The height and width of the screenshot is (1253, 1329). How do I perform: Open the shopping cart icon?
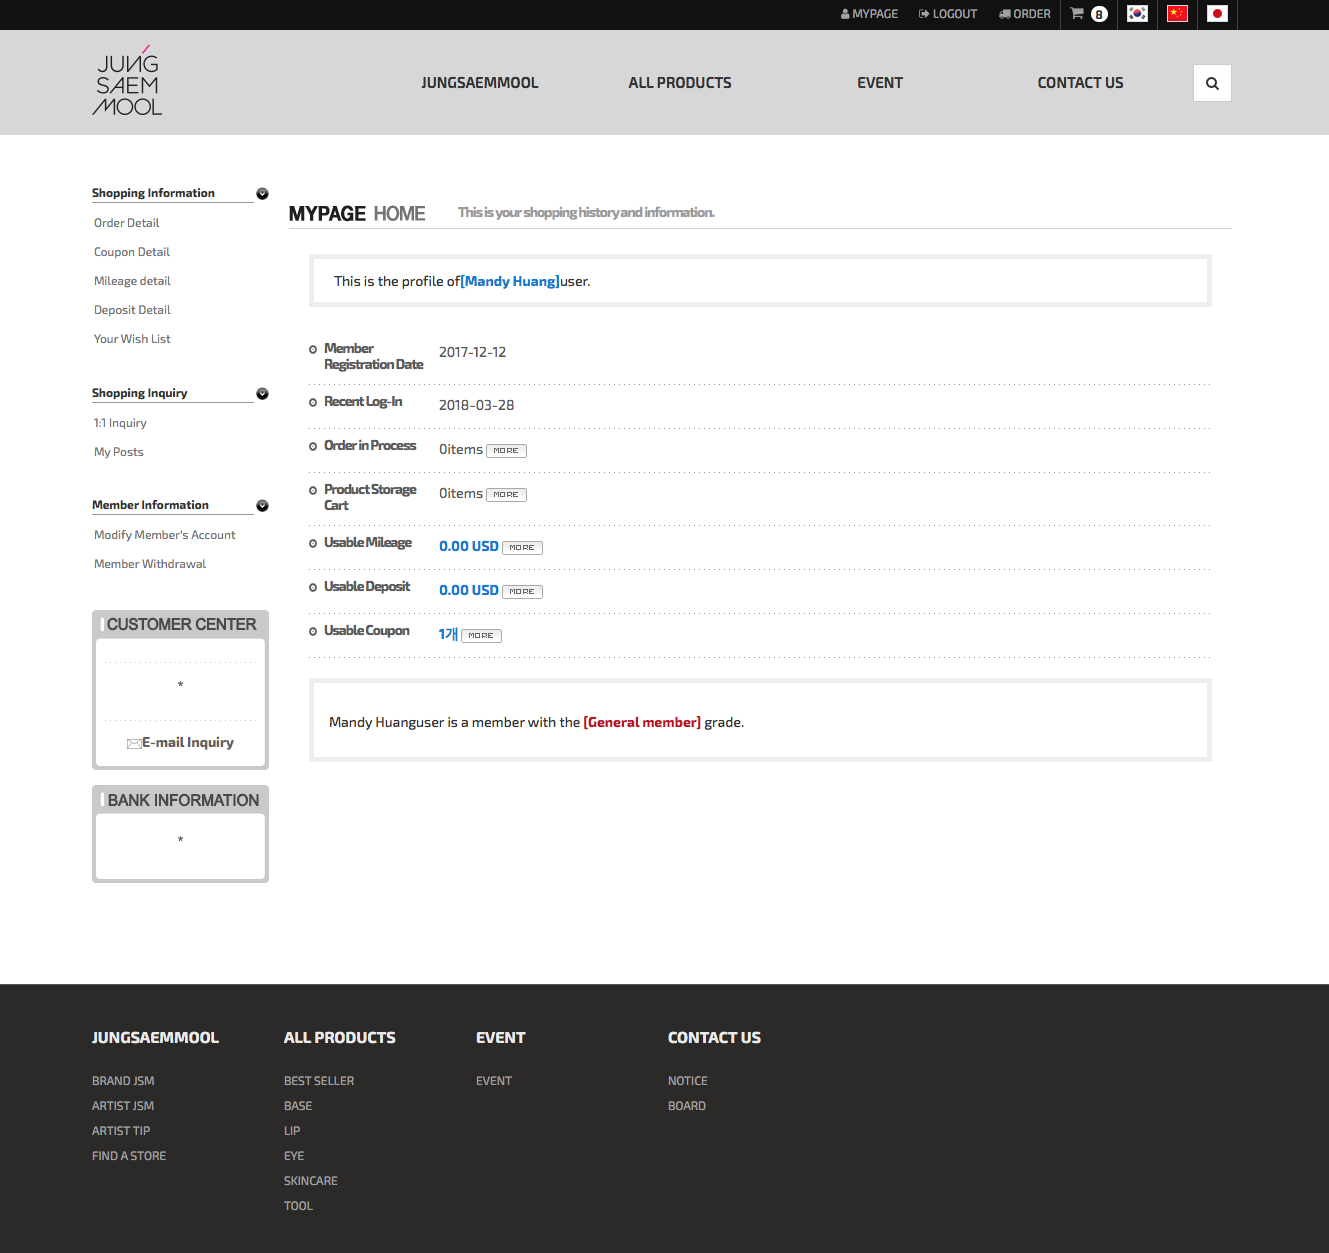1077,14
